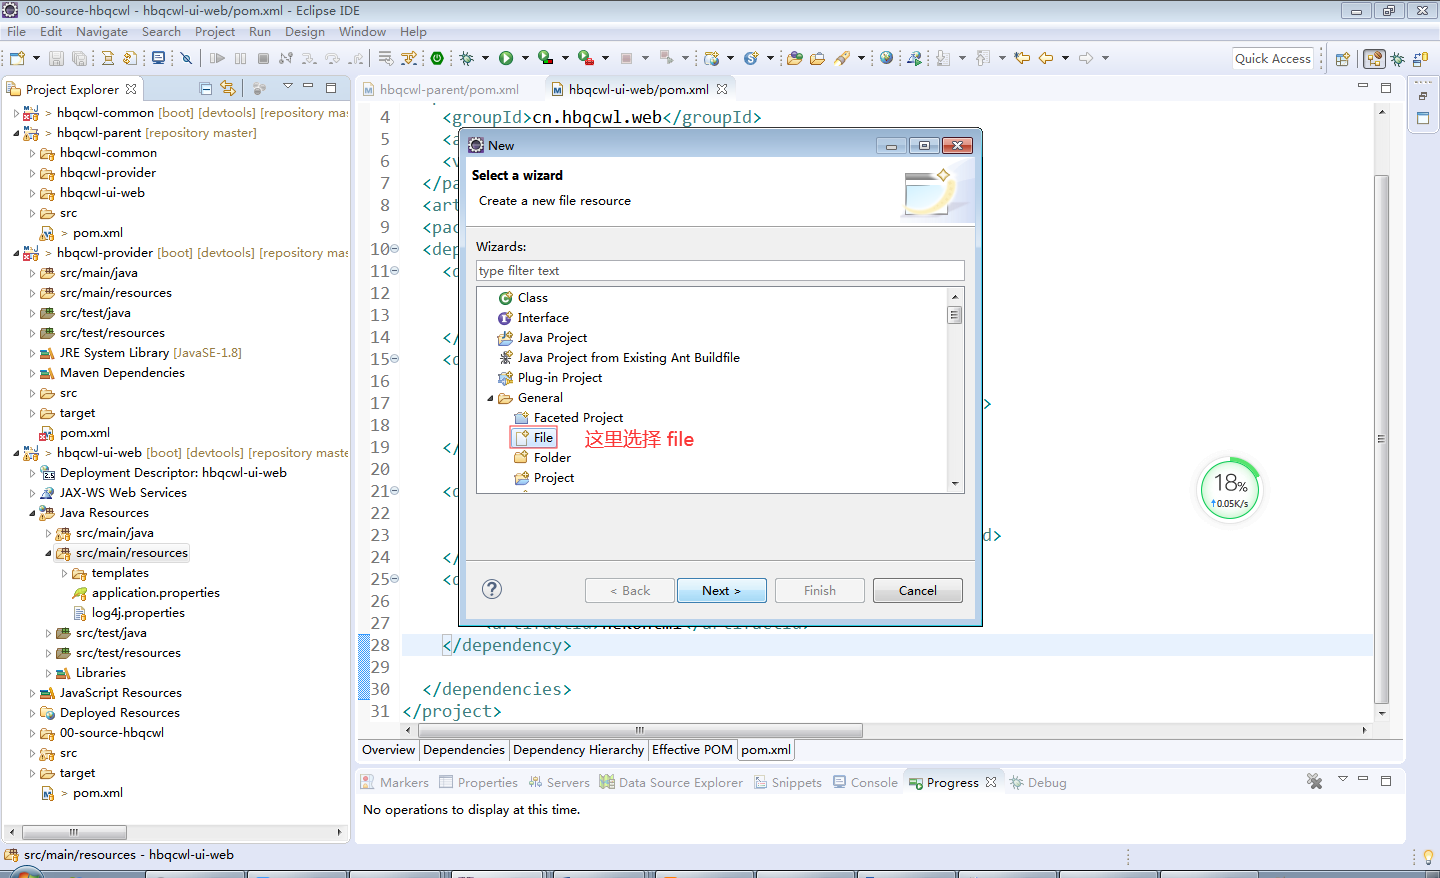Click the Open Perspective icon
Image resolution: width=1440 pixels, height=878 pixels.
1343,59
